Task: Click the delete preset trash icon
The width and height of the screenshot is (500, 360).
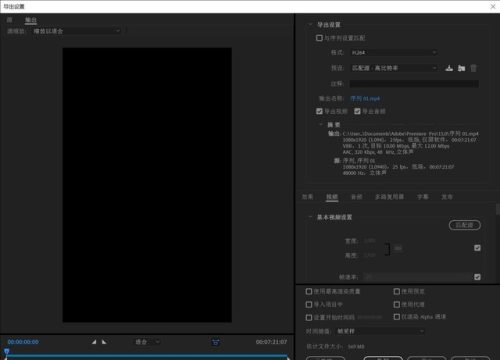Action: pyautogui.click(x=473, y=68)
